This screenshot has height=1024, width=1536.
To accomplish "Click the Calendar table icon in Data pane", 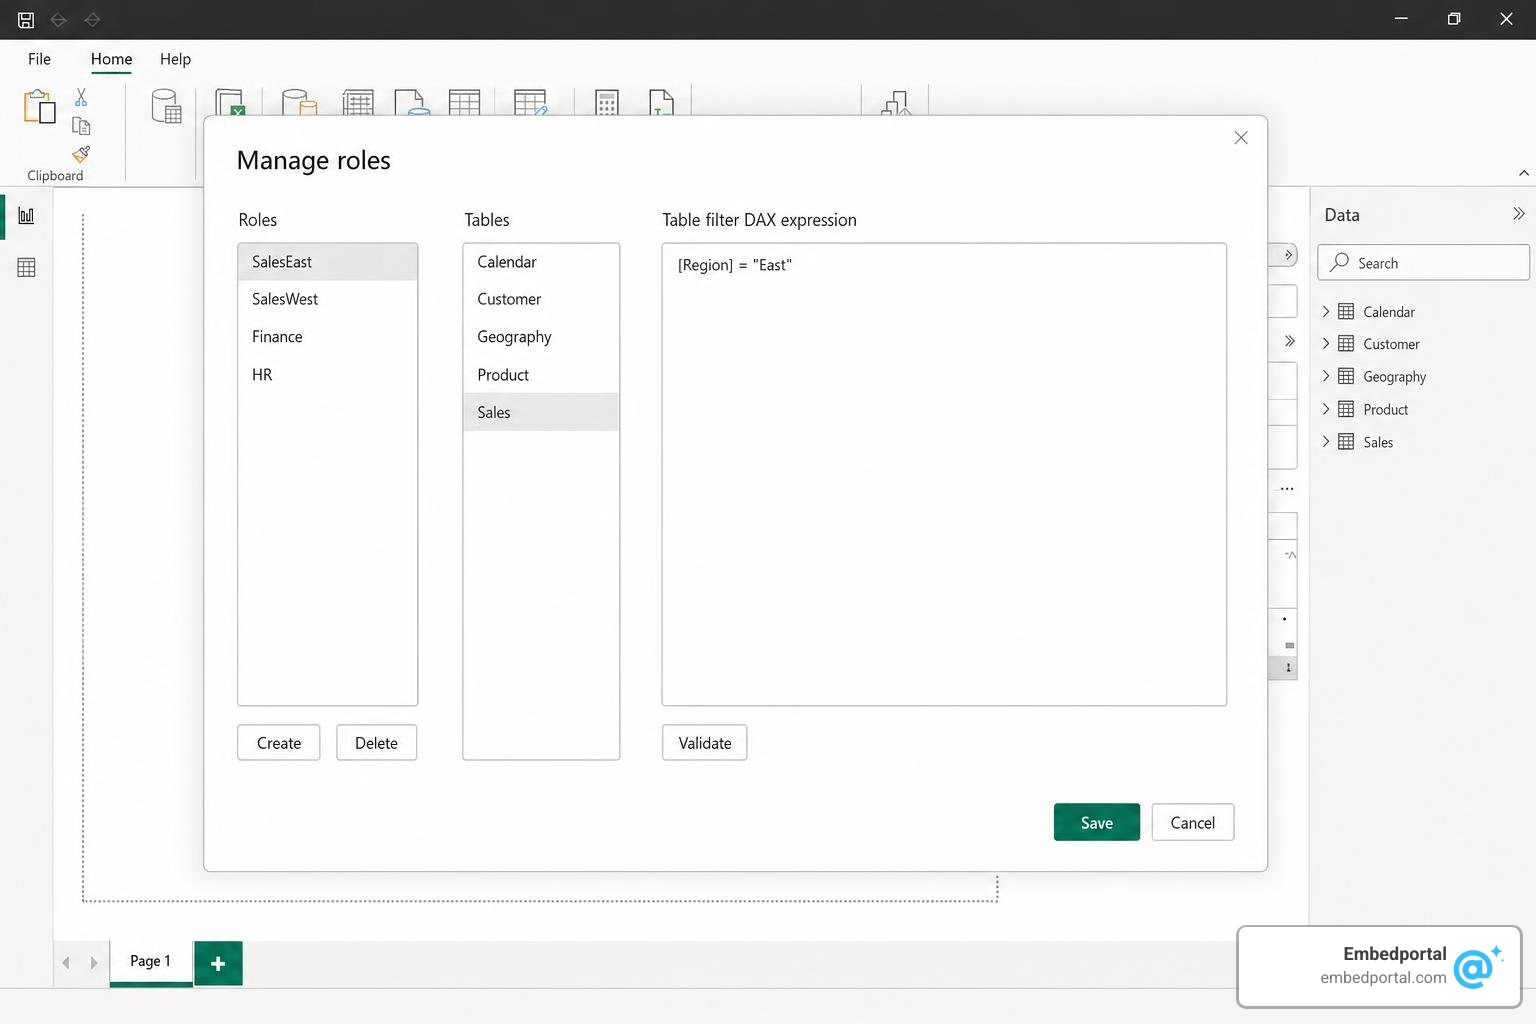I will click(x=1346, y=312).
